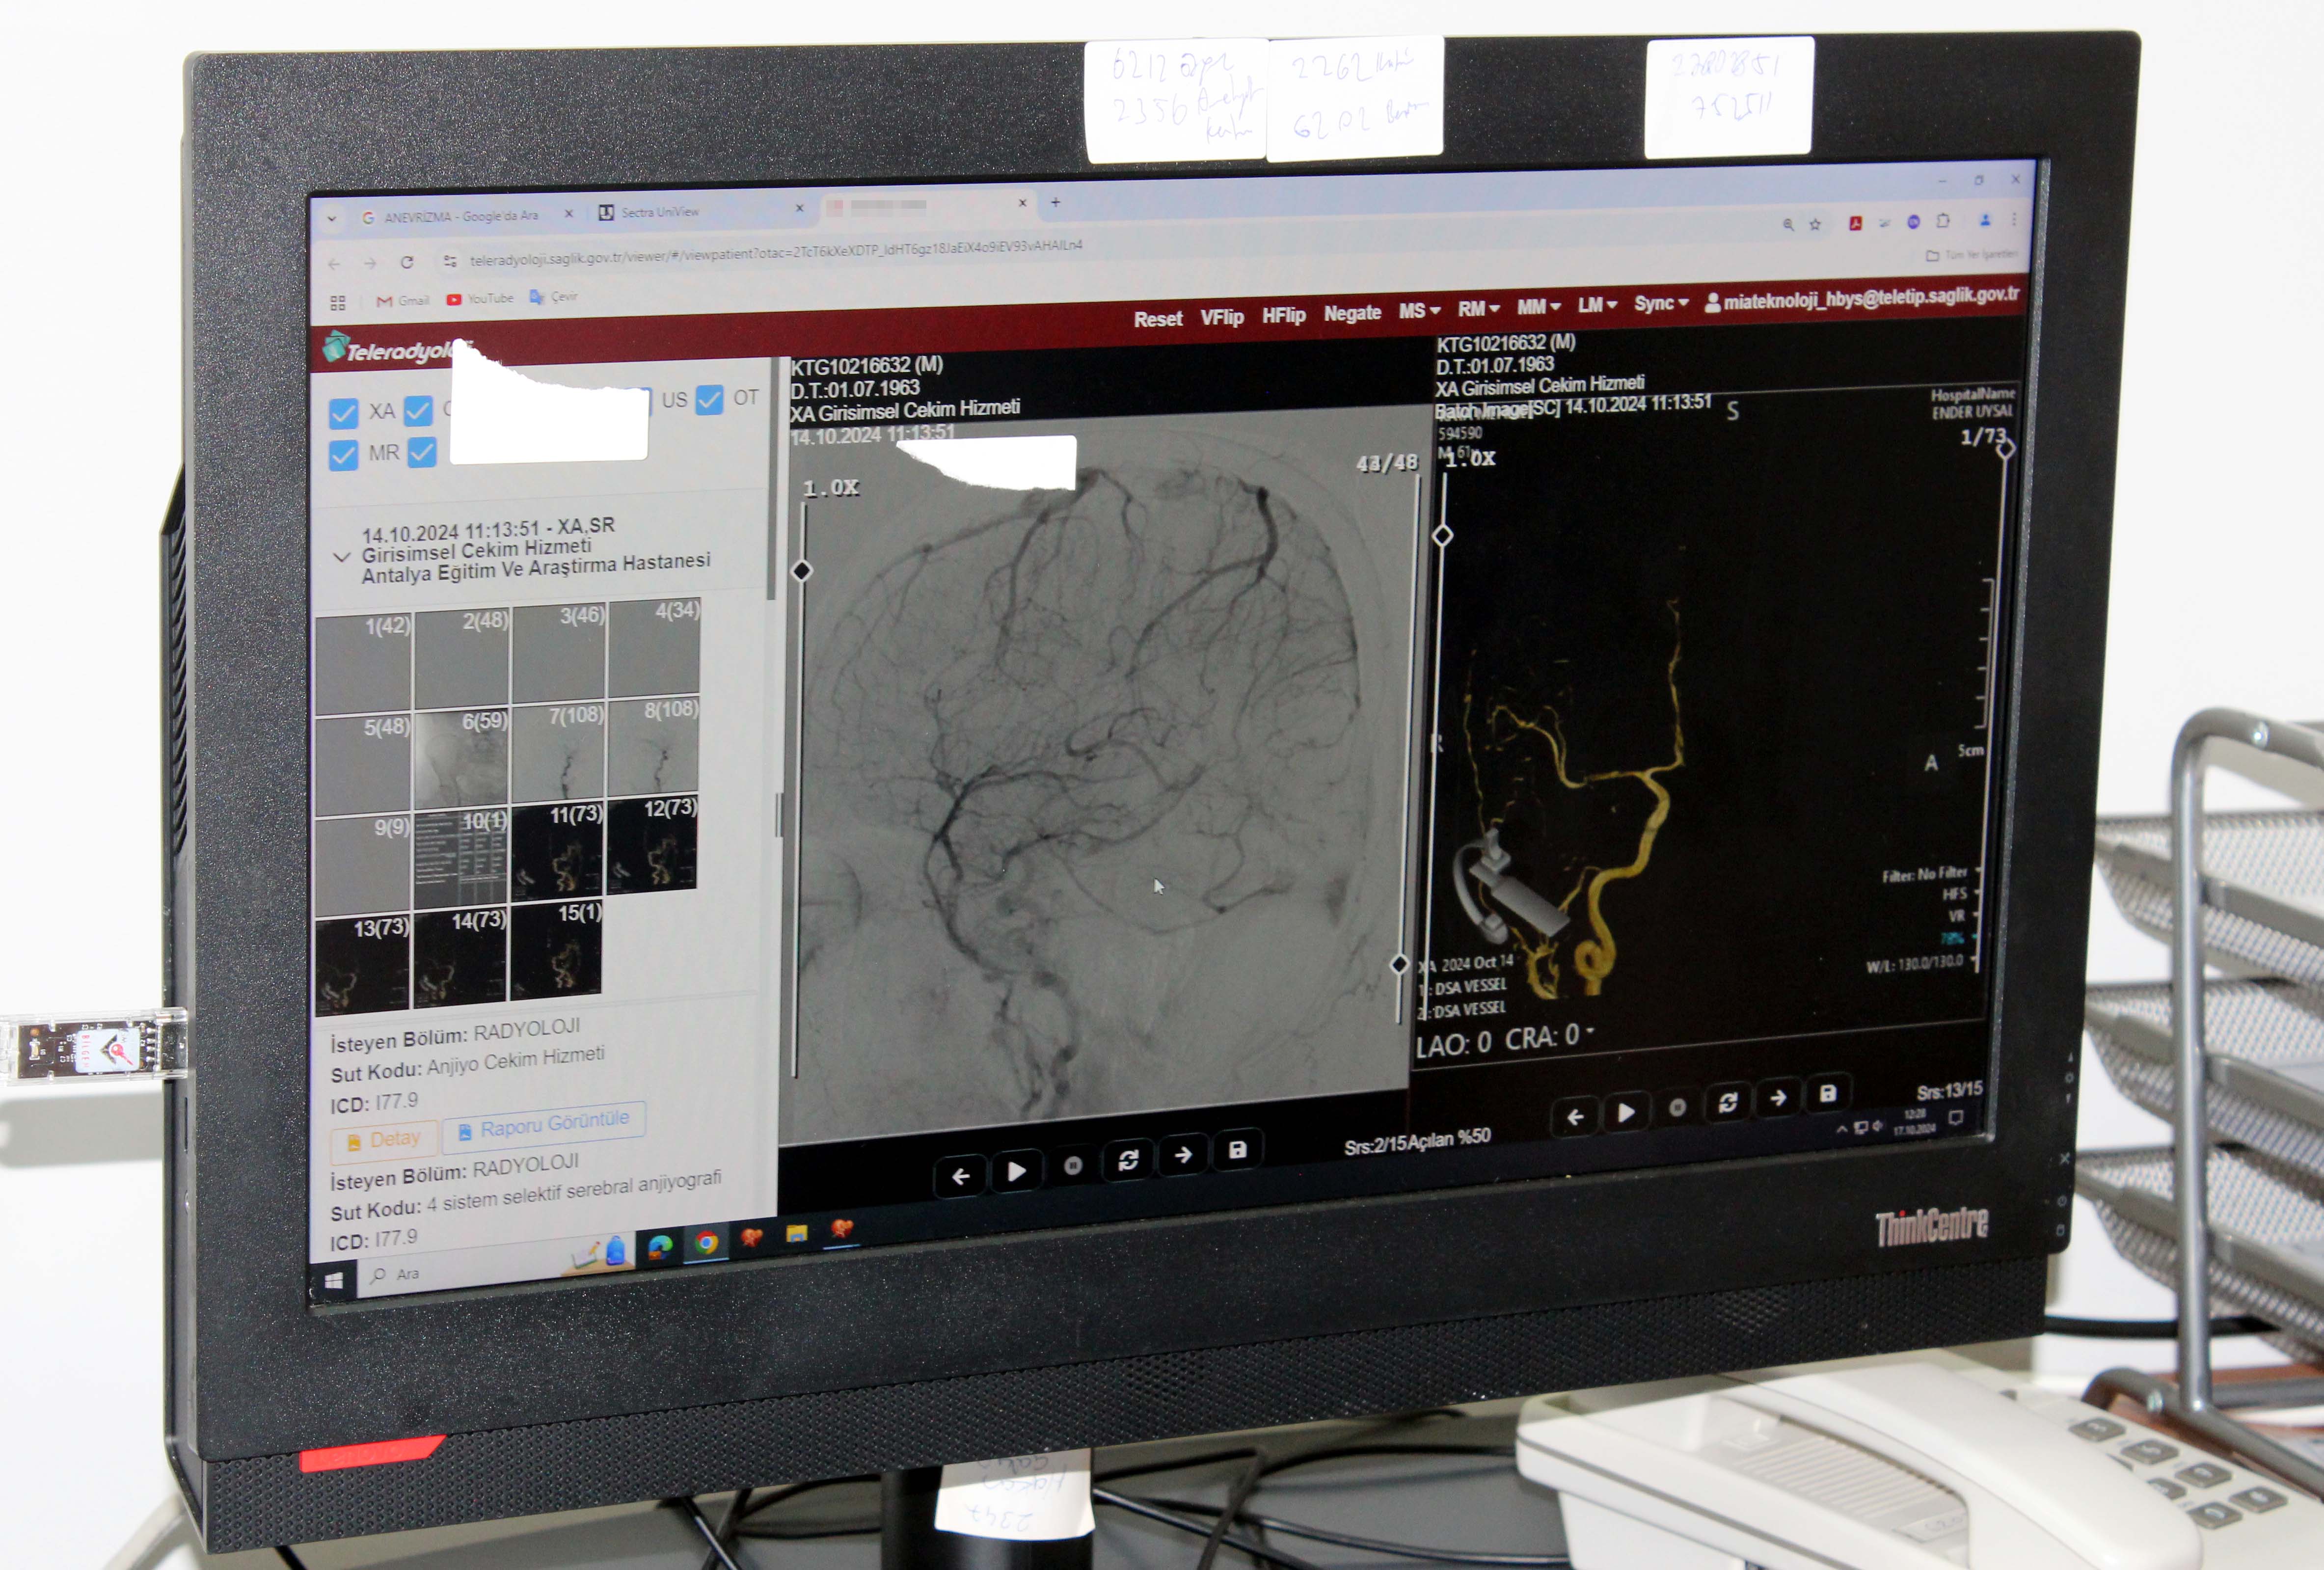Uncheck the XA modality checkbox
Viewport: 2324px width, 1570px height.
point(343,413)
